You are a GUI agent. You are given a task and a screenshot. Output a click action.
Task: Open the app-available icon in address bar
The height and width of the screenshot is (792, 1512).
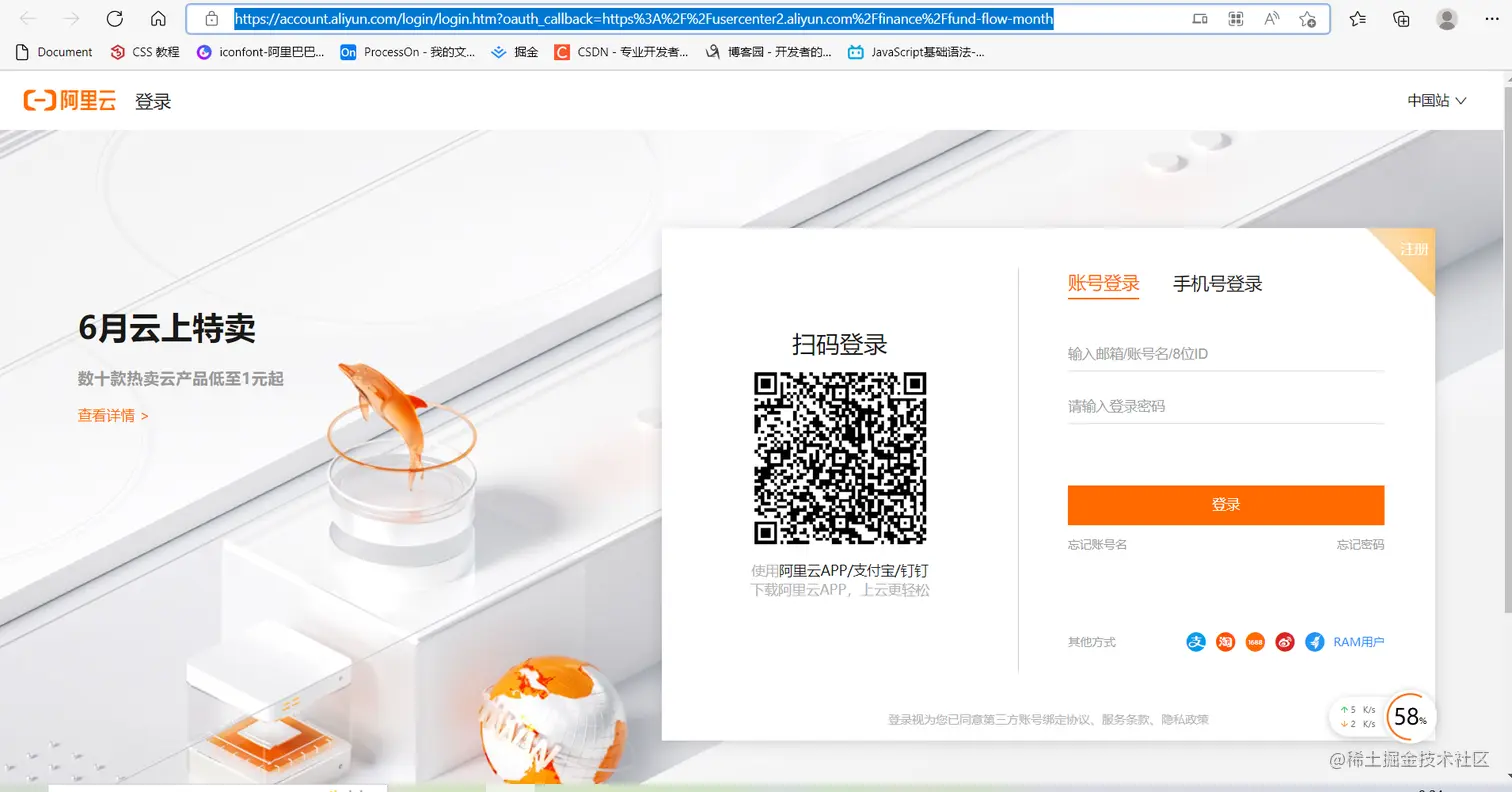[x=1200, y=19]
